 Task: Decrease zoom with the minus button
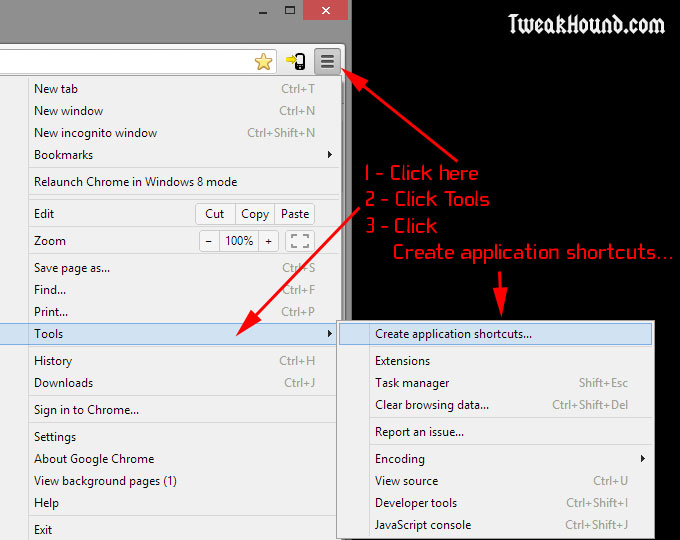click(209, 241)
